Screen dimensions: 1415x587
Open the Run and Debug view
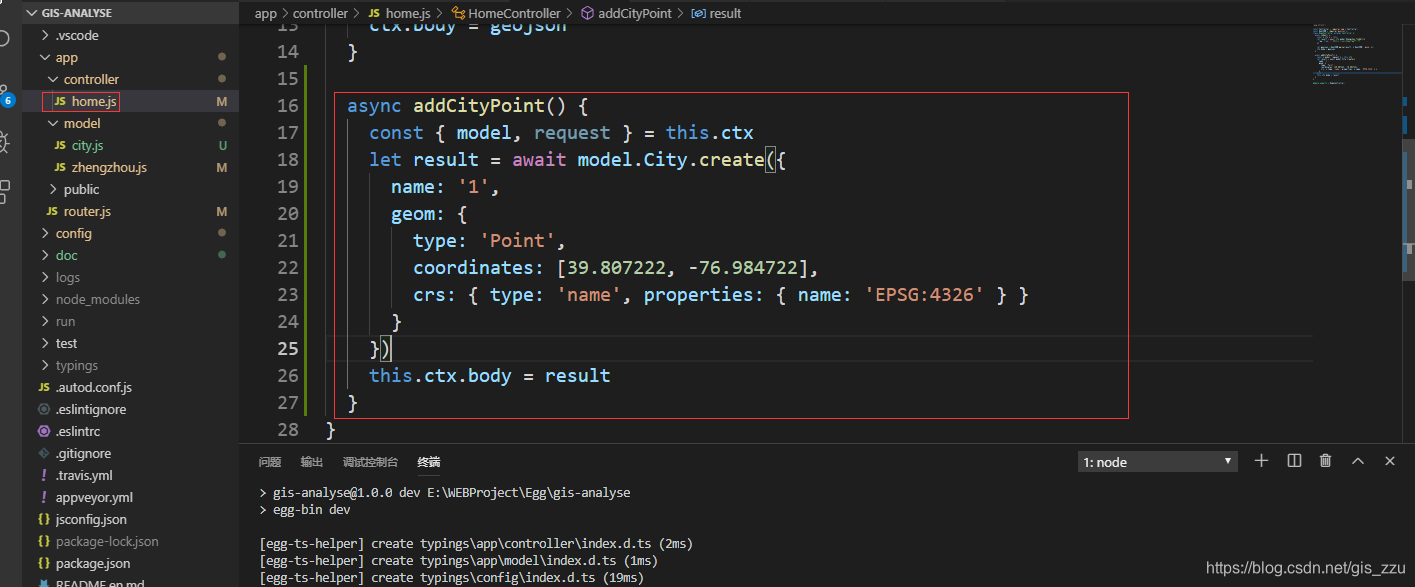point(5,142)
